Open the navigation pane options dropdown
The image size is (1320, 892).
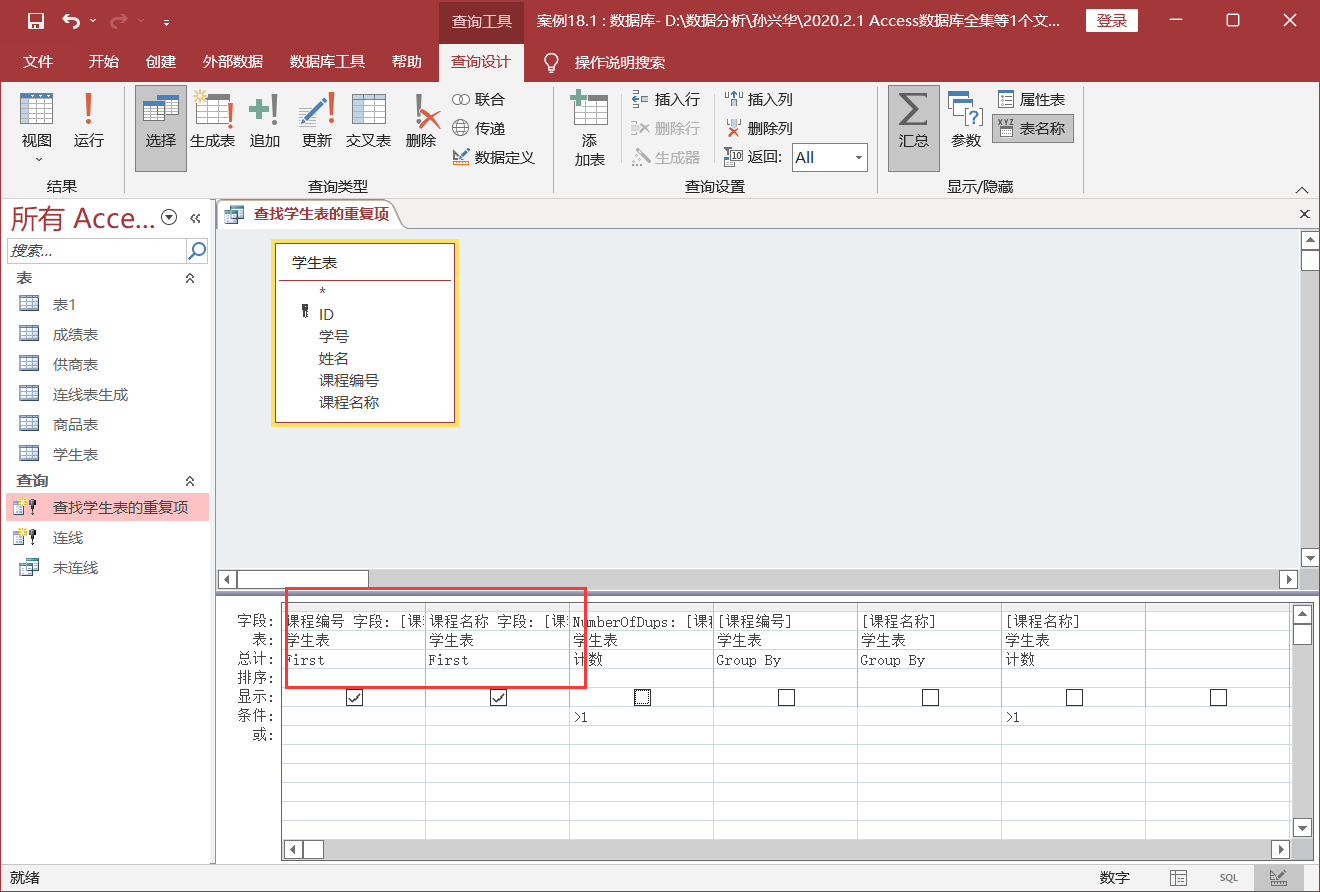(169, 217)
